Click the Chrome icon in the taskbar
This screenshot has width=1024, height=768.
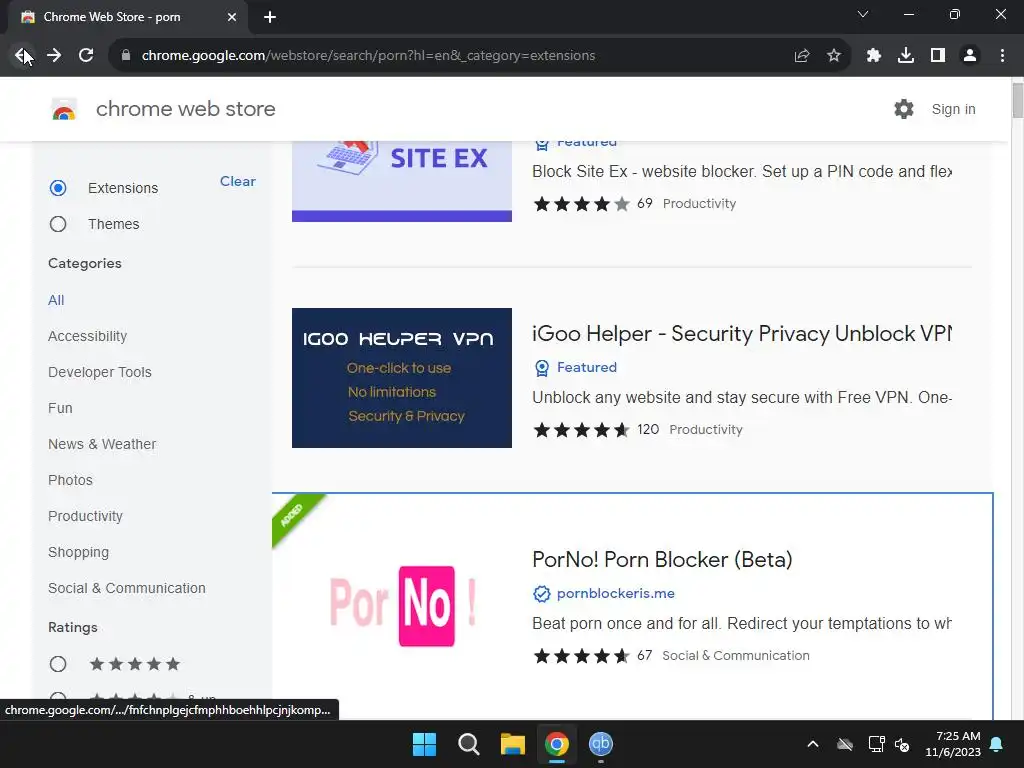(556, 744)
